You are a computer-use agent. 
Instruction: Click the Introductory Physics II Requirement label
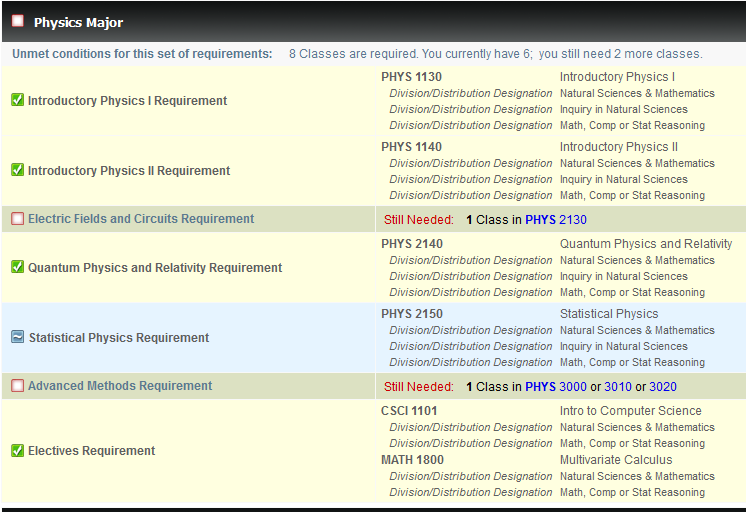click(129, 171)
